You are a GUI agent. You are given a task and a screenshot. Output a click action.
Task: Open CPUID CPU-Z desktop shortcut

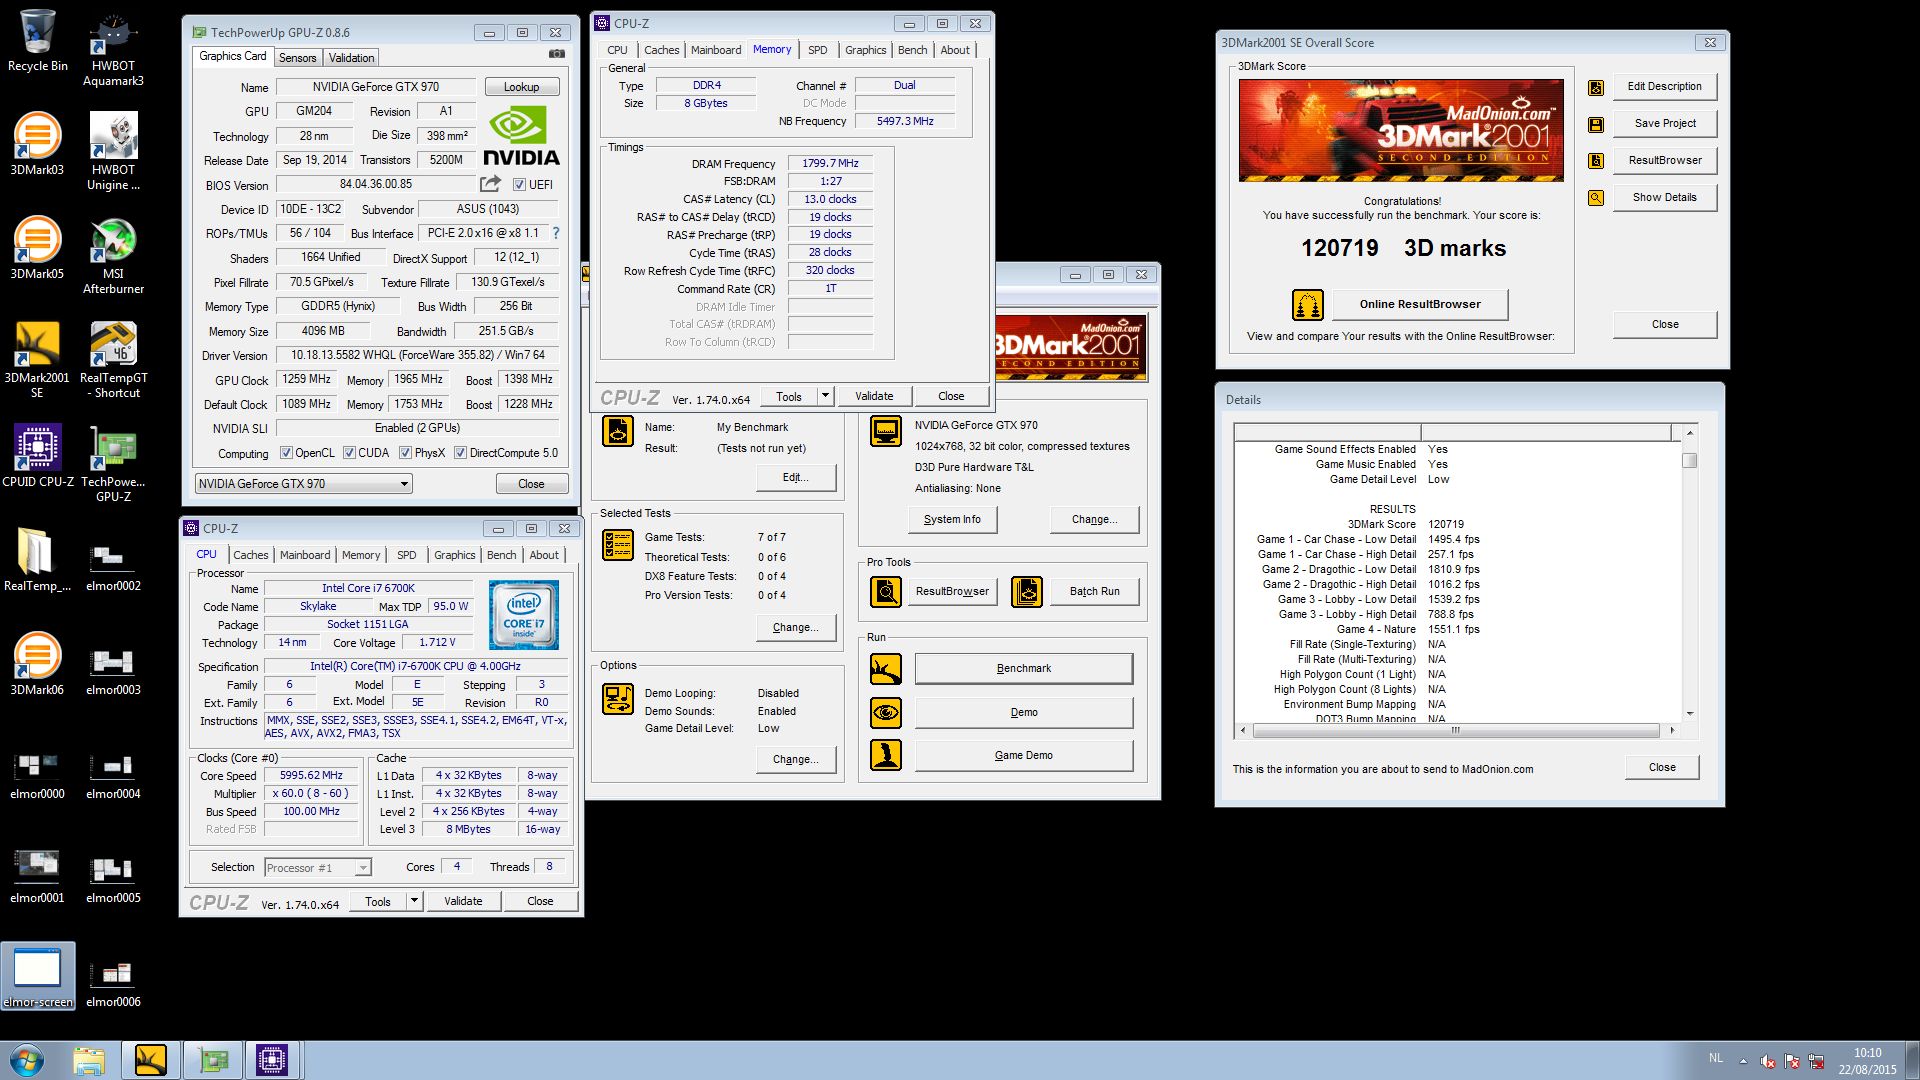(x=37, y=456)
